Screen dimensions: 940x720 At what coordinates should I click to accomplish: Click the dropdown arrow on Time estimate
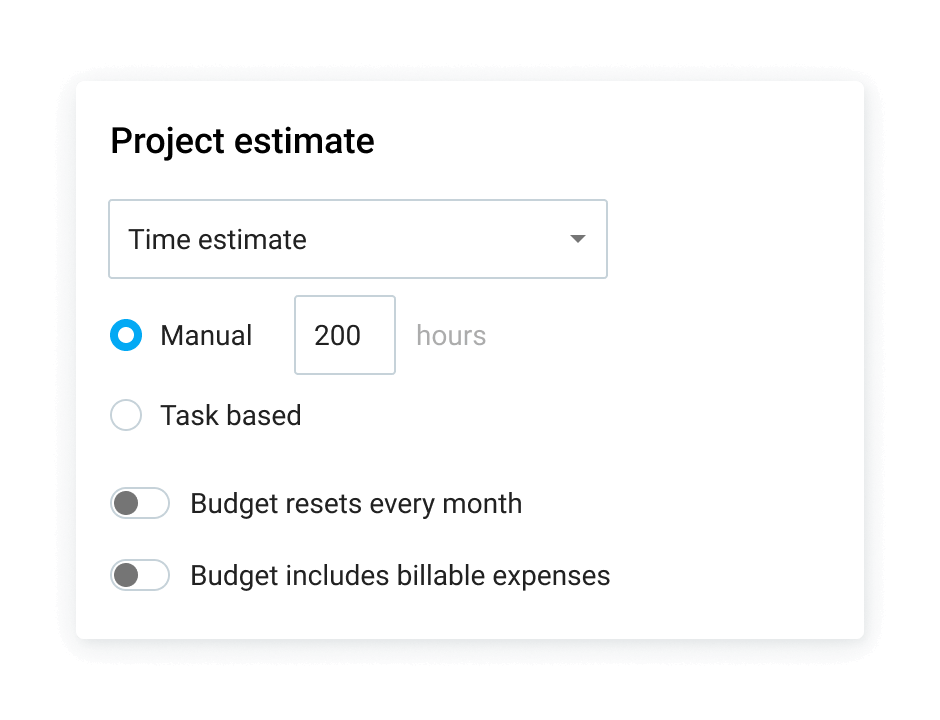(x=577, y=239)
